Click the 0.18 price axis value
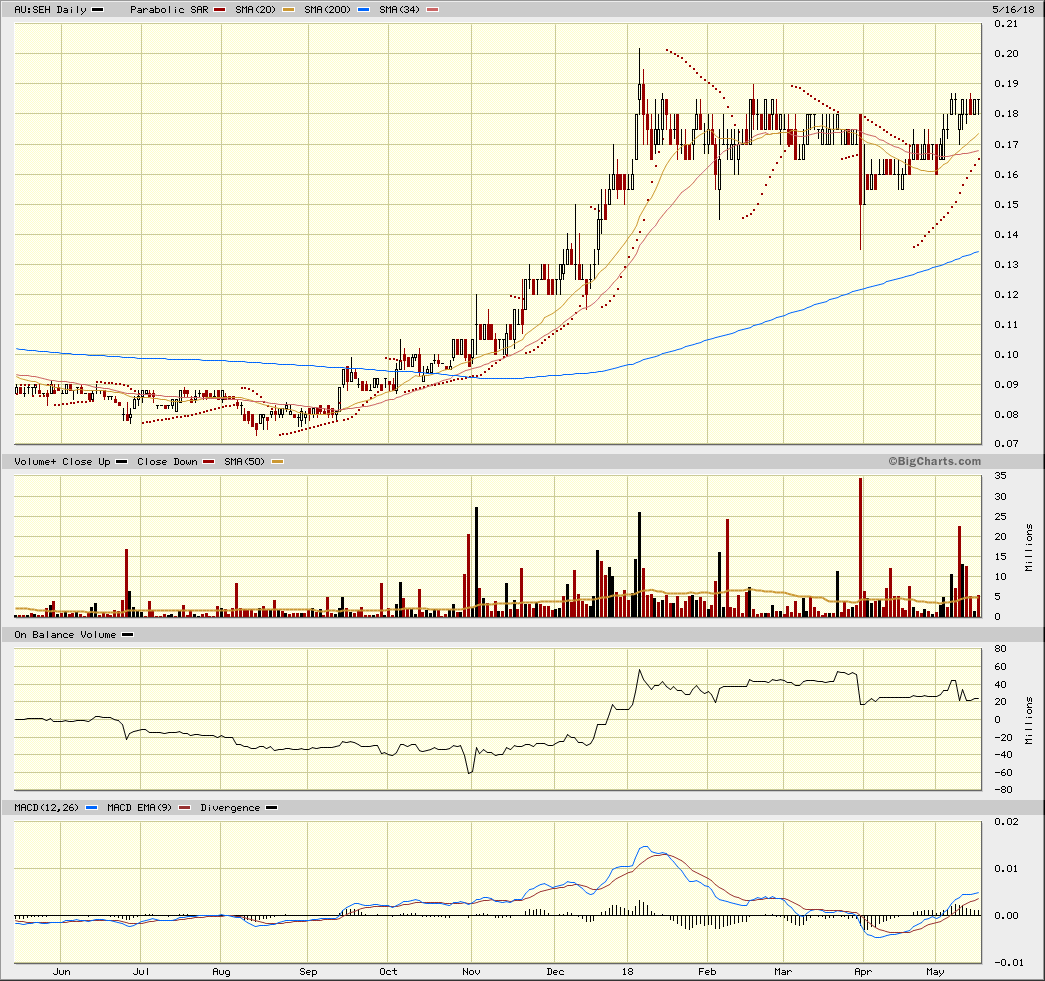This screenshot has width=1045, height=981. coord(1006,114)
